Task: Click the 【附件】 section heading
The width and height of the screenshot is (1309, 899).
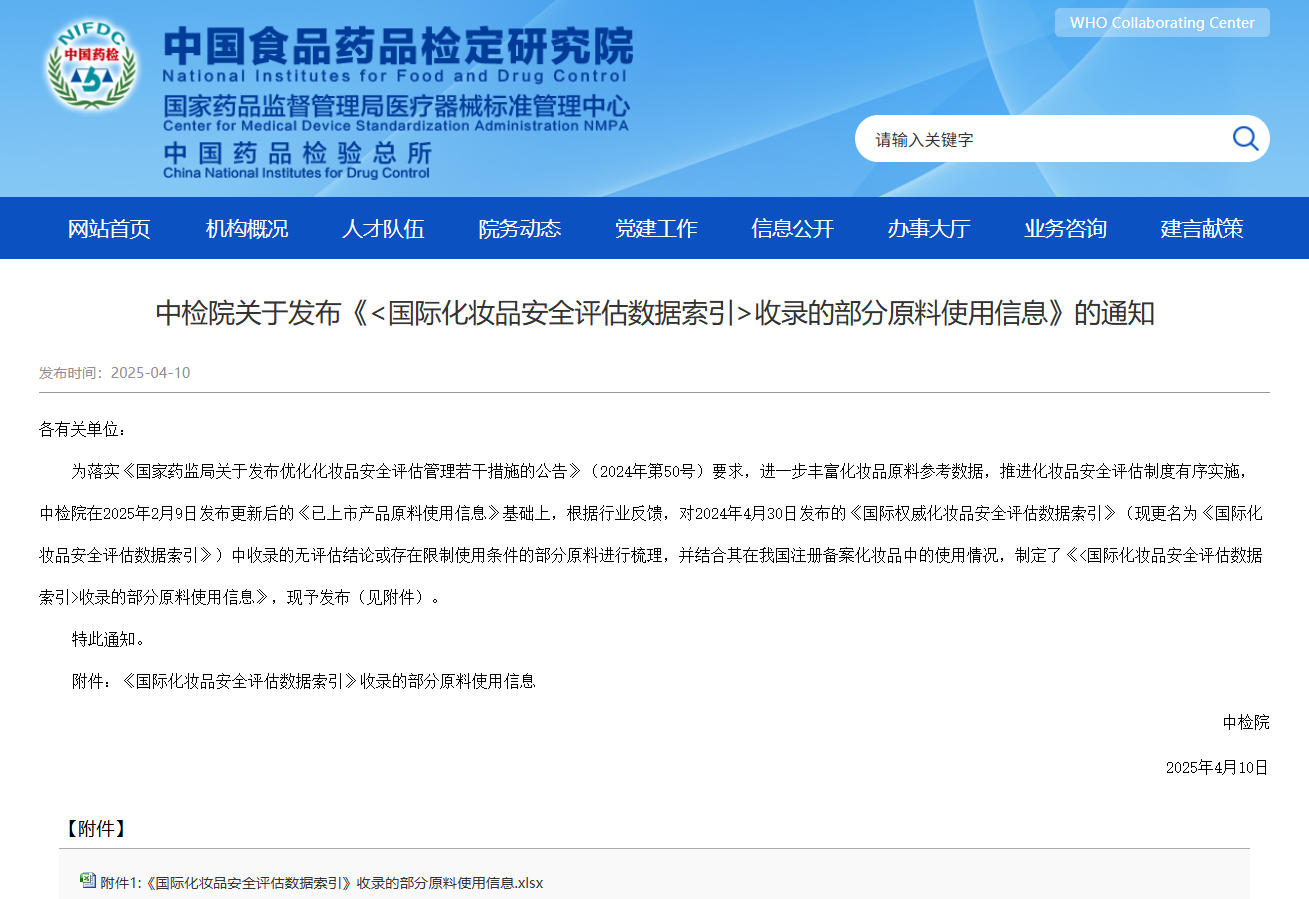Action: tap(95, 829)
